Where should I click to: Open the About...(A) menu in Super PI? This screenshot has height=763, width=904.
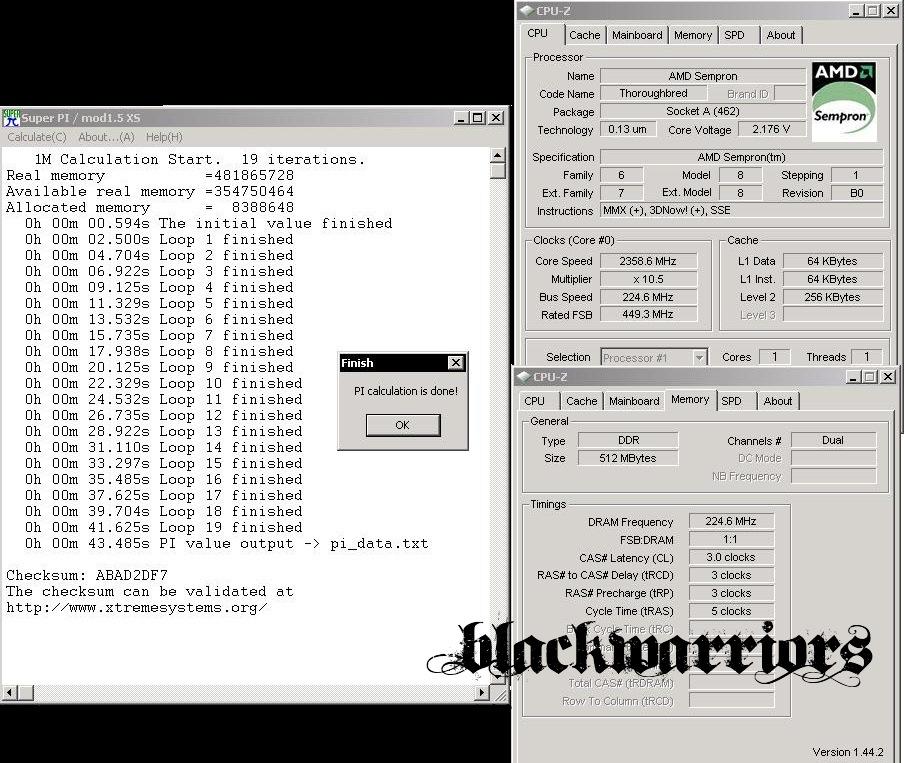(106, 137)
